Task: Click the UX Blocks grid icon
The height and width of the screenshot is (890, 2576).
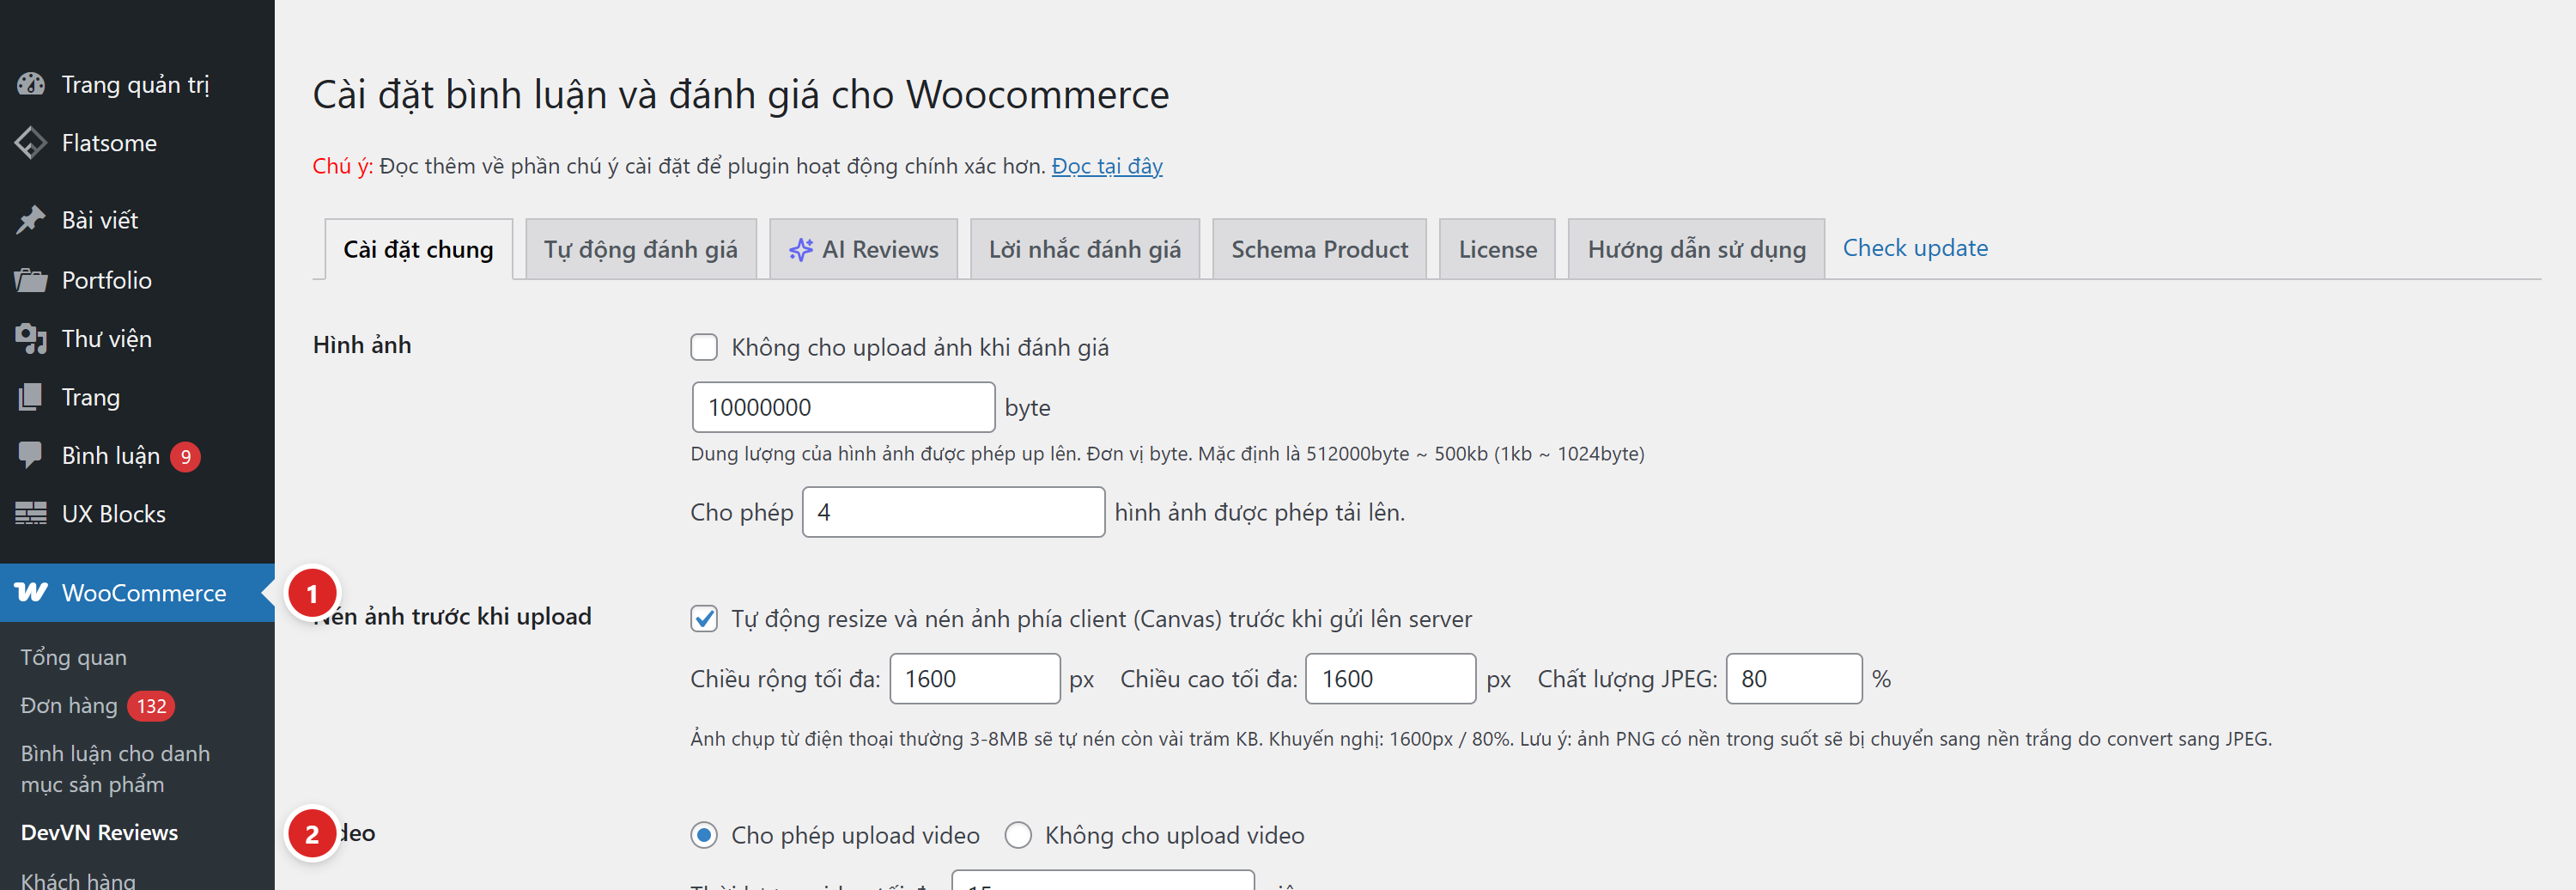Action: (x=31, y=514)
